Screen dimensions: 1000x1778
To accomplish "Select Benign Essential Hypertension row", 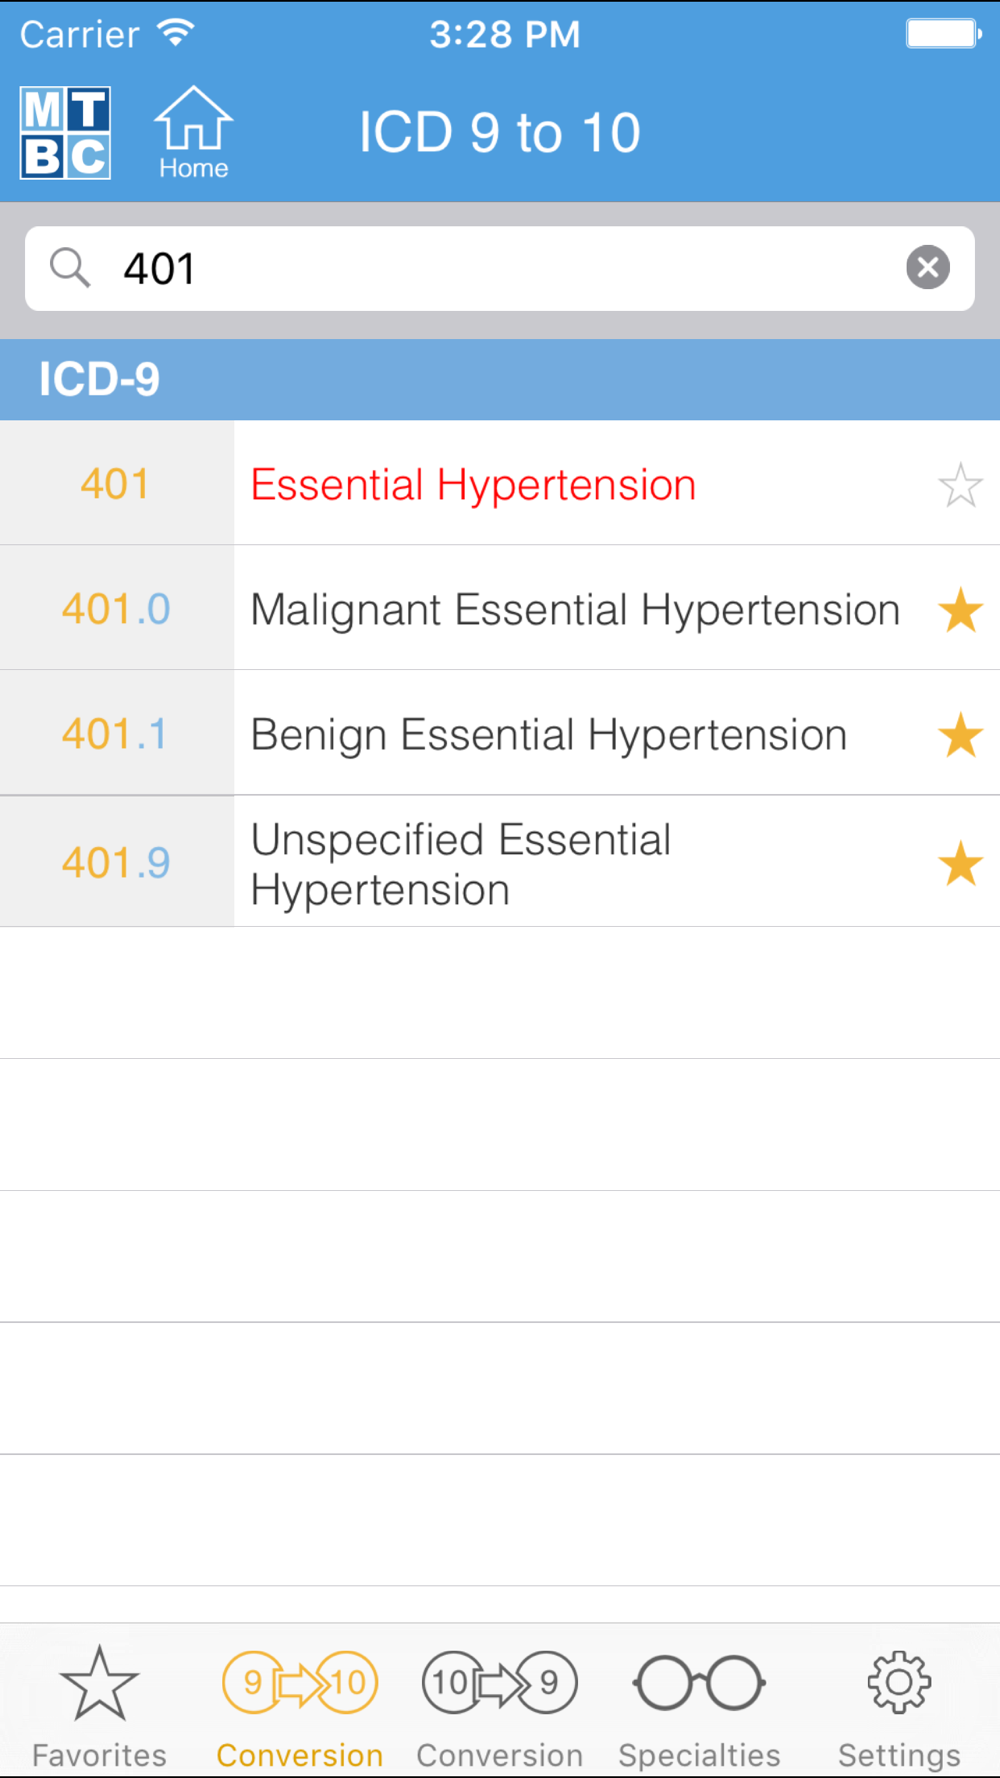I will tap(548, 735).
